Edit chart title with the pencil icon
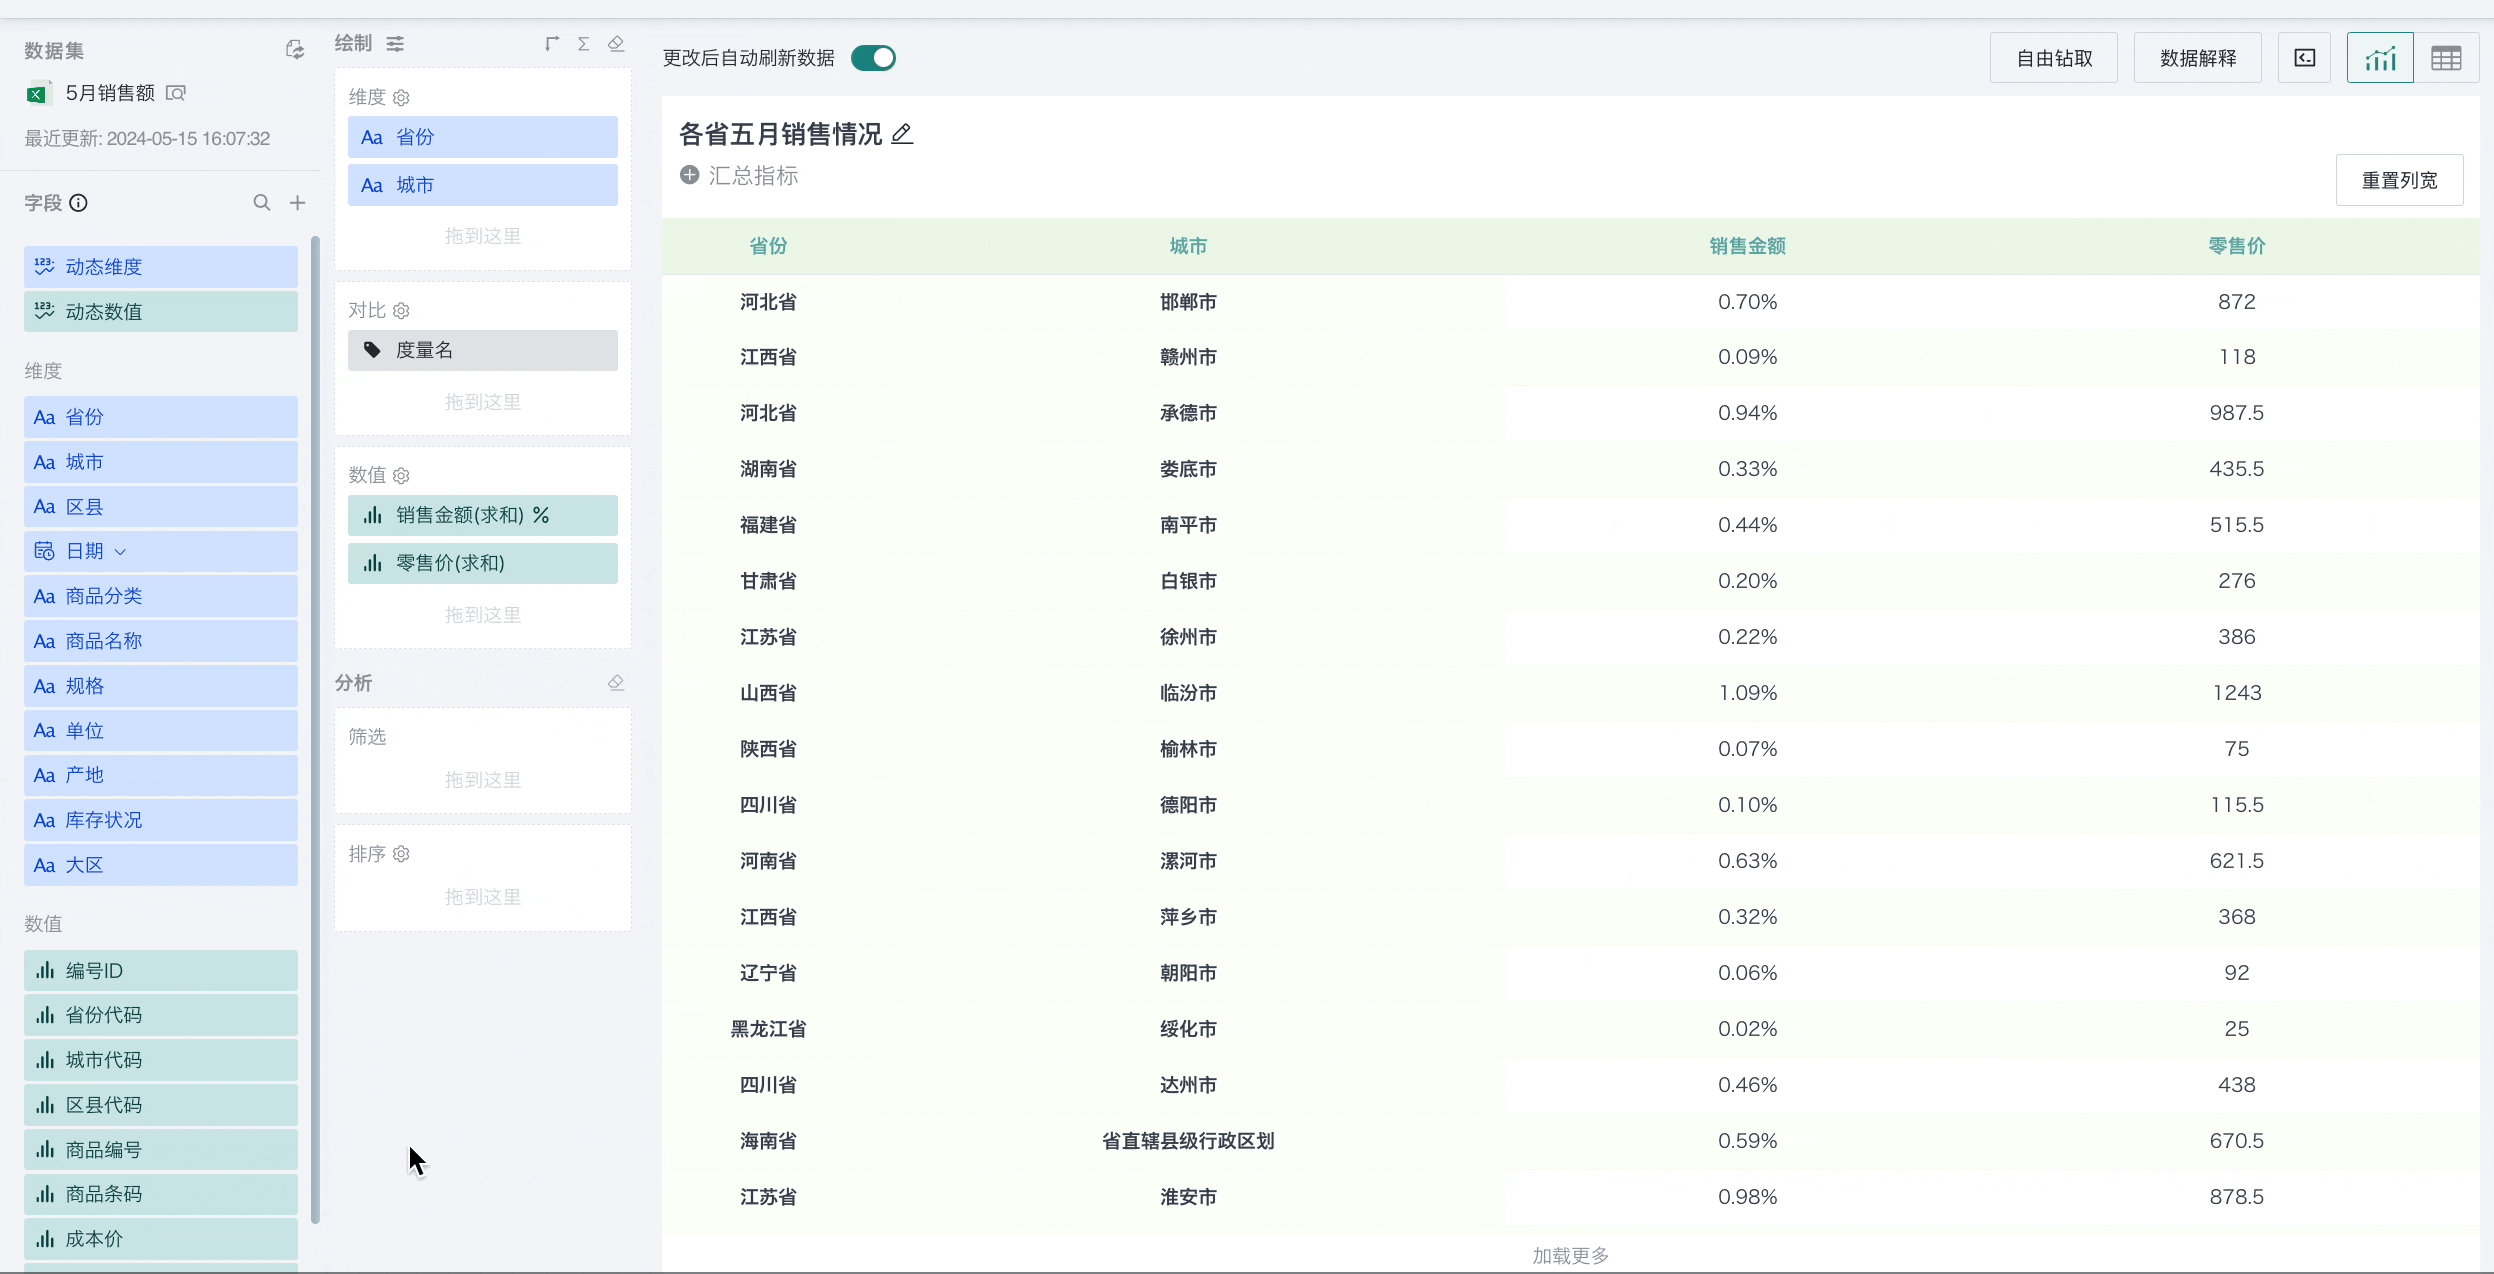The width and height of the screenshot is (2494, 1274). click(902, 134)
